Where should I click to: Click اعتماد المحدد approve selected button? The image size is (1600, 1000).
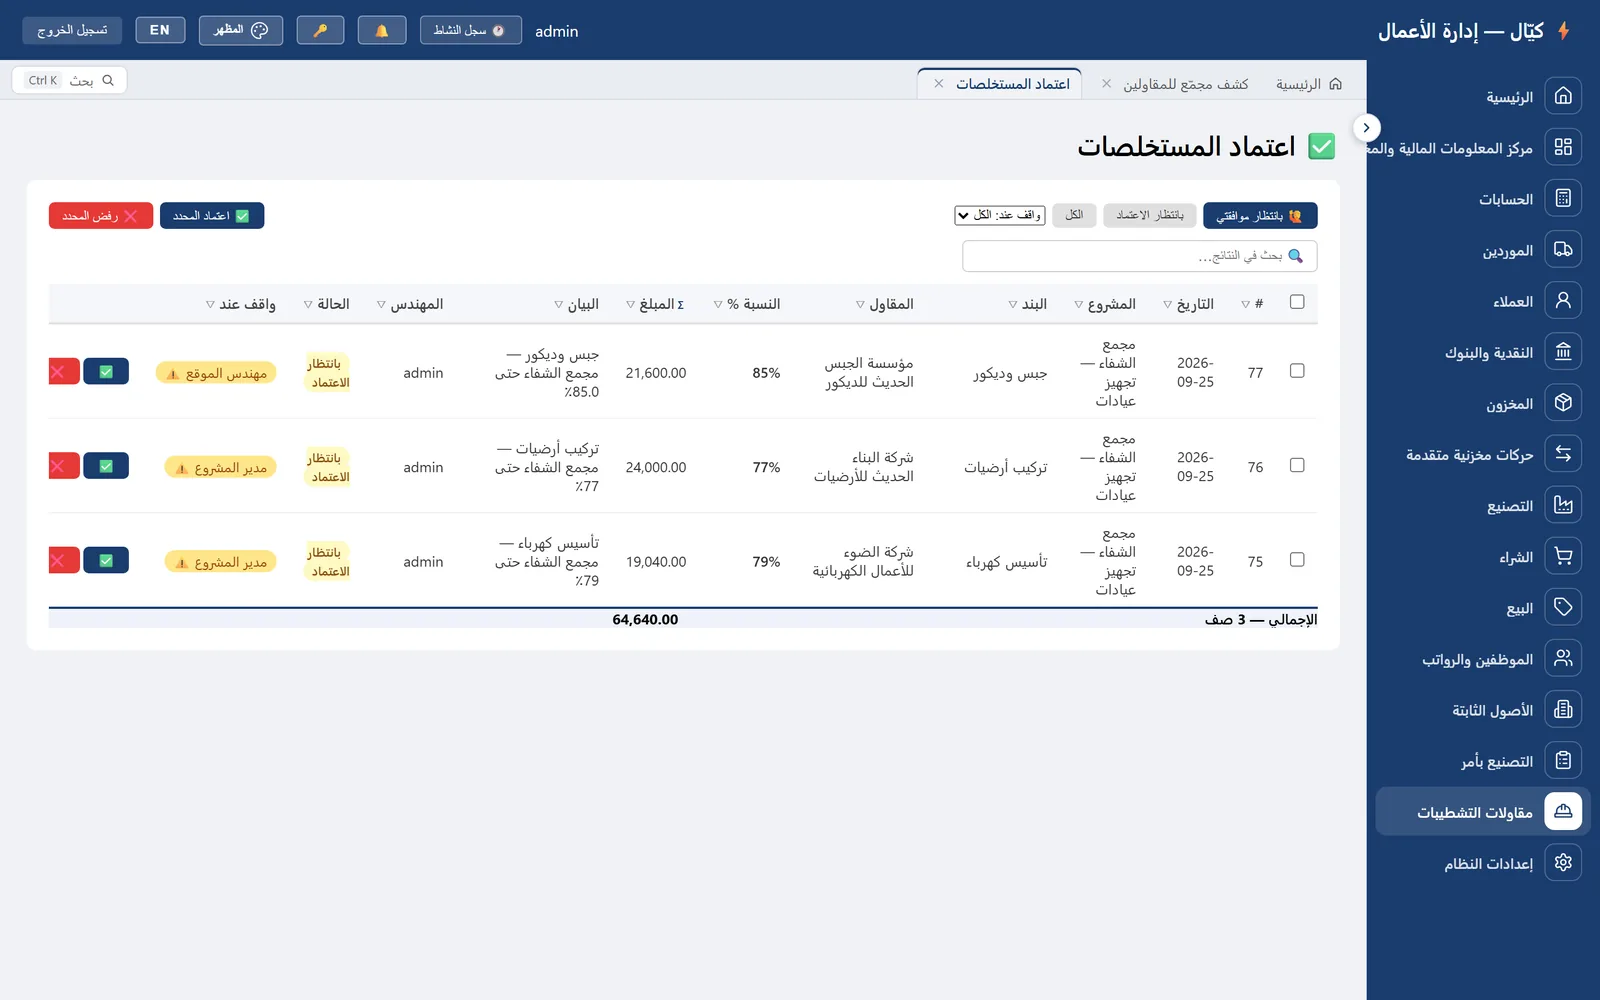coord(212,215)
